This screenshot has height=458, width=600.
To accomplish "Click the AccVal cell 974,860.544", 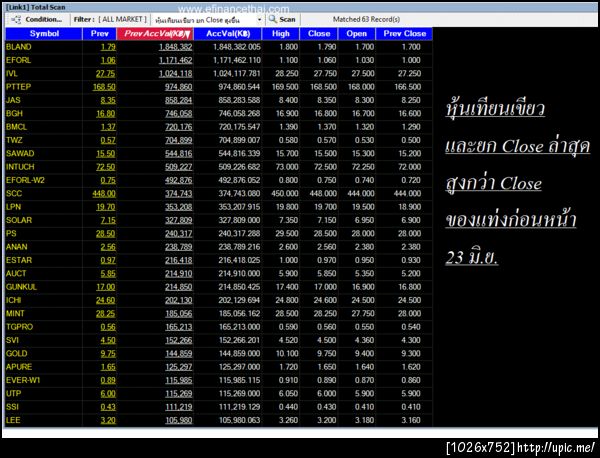I will (239, 87).
